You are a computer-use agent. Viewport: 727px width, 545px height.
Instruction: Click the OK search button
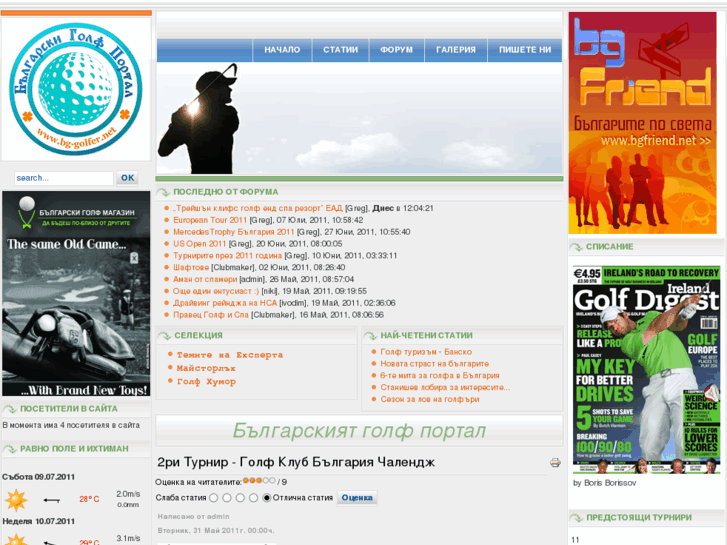(128, 178)
